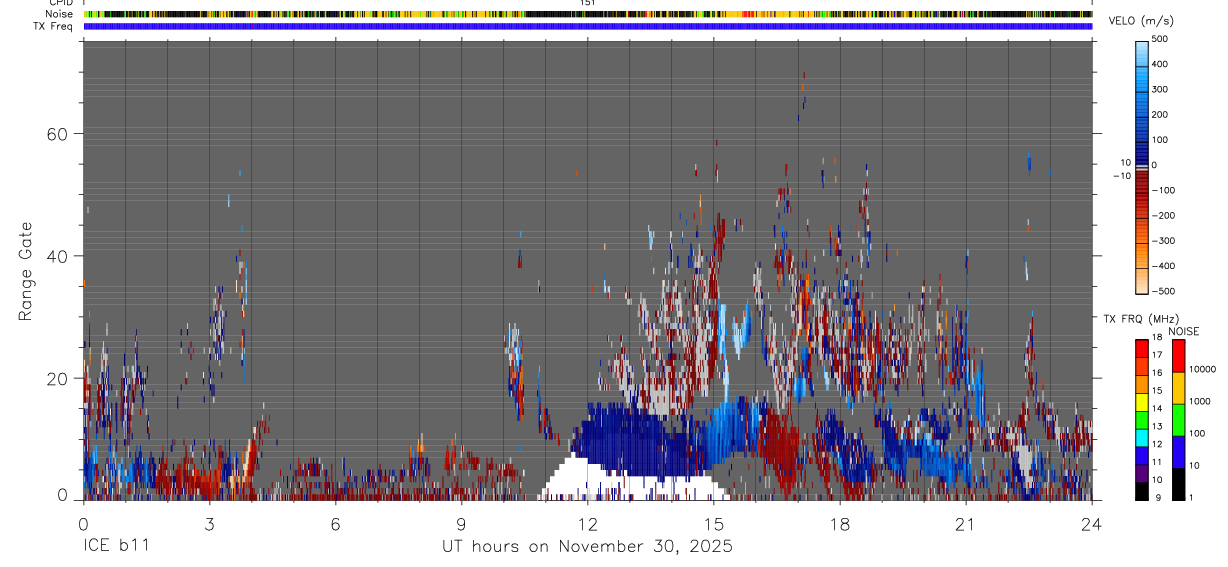Click the pale-orange −400 to −500 velocity segment
The height and width of the screenshot is (567, 1228).
pos(1142,279)
